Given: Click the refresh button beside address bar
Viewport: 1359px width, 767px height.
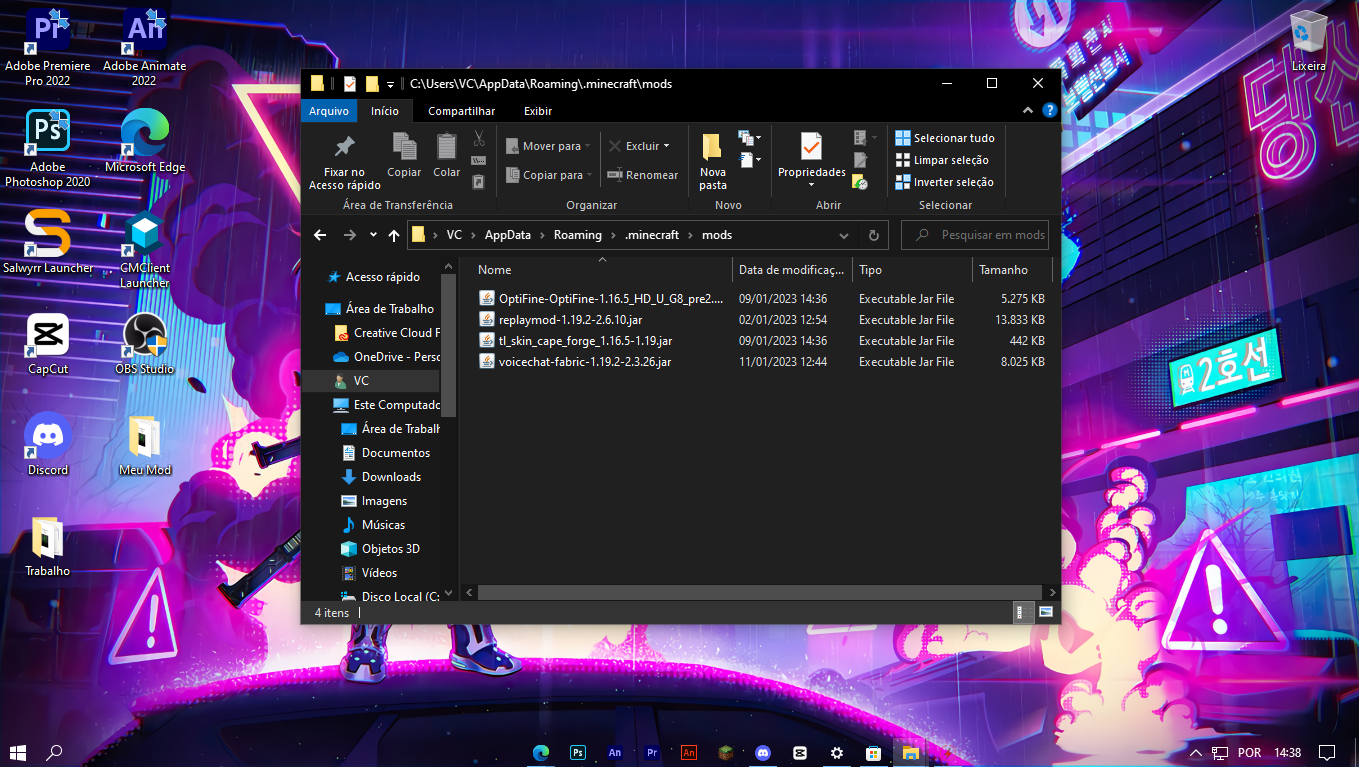Looking at the screenshot, I should (873, 236).
